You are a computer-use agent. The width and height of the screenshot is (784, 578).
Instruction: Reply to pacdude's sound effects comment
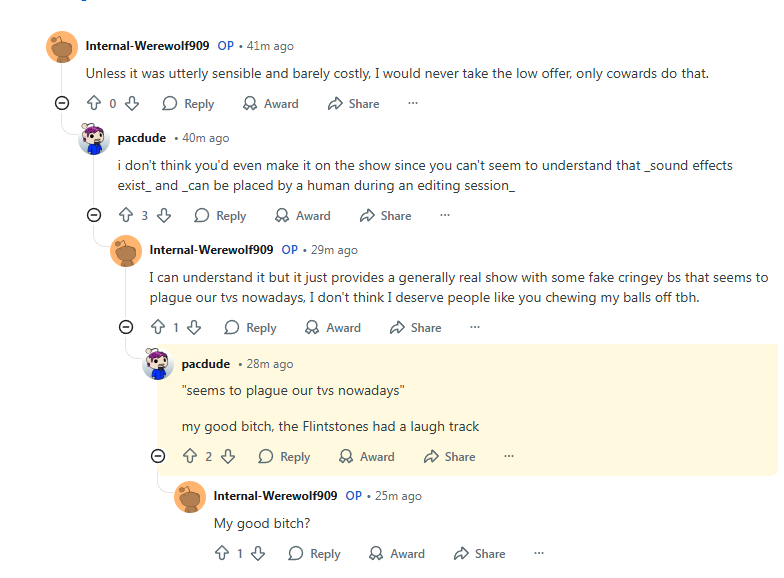point(220,216)
